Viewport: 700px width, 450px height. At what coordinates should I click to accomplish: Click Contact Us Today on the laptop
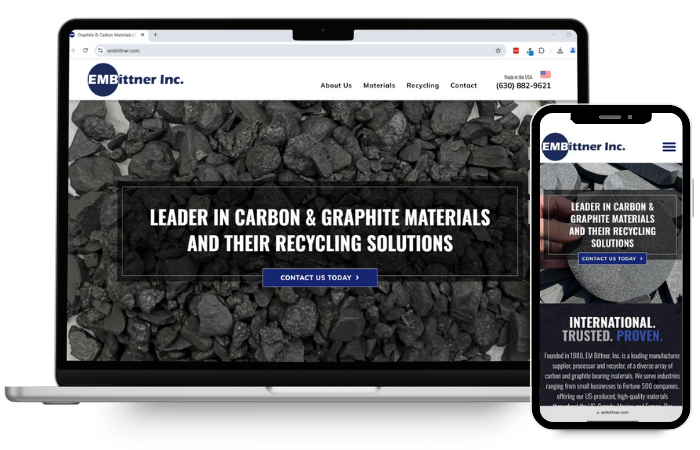coord(320,277)
